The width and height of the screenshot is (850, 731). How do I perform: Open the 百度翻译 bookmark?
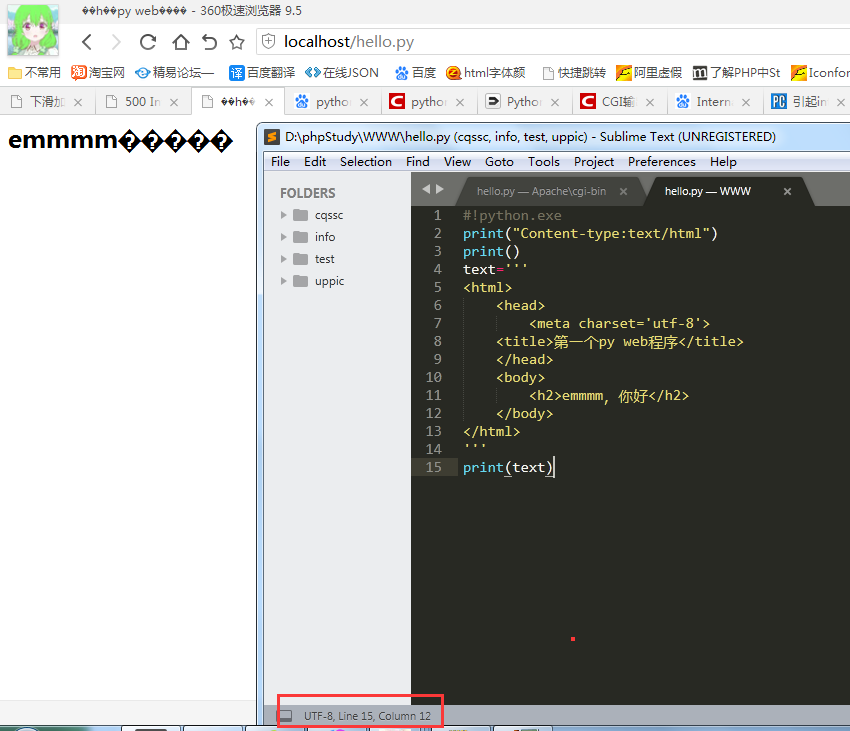tap(265, 73)
